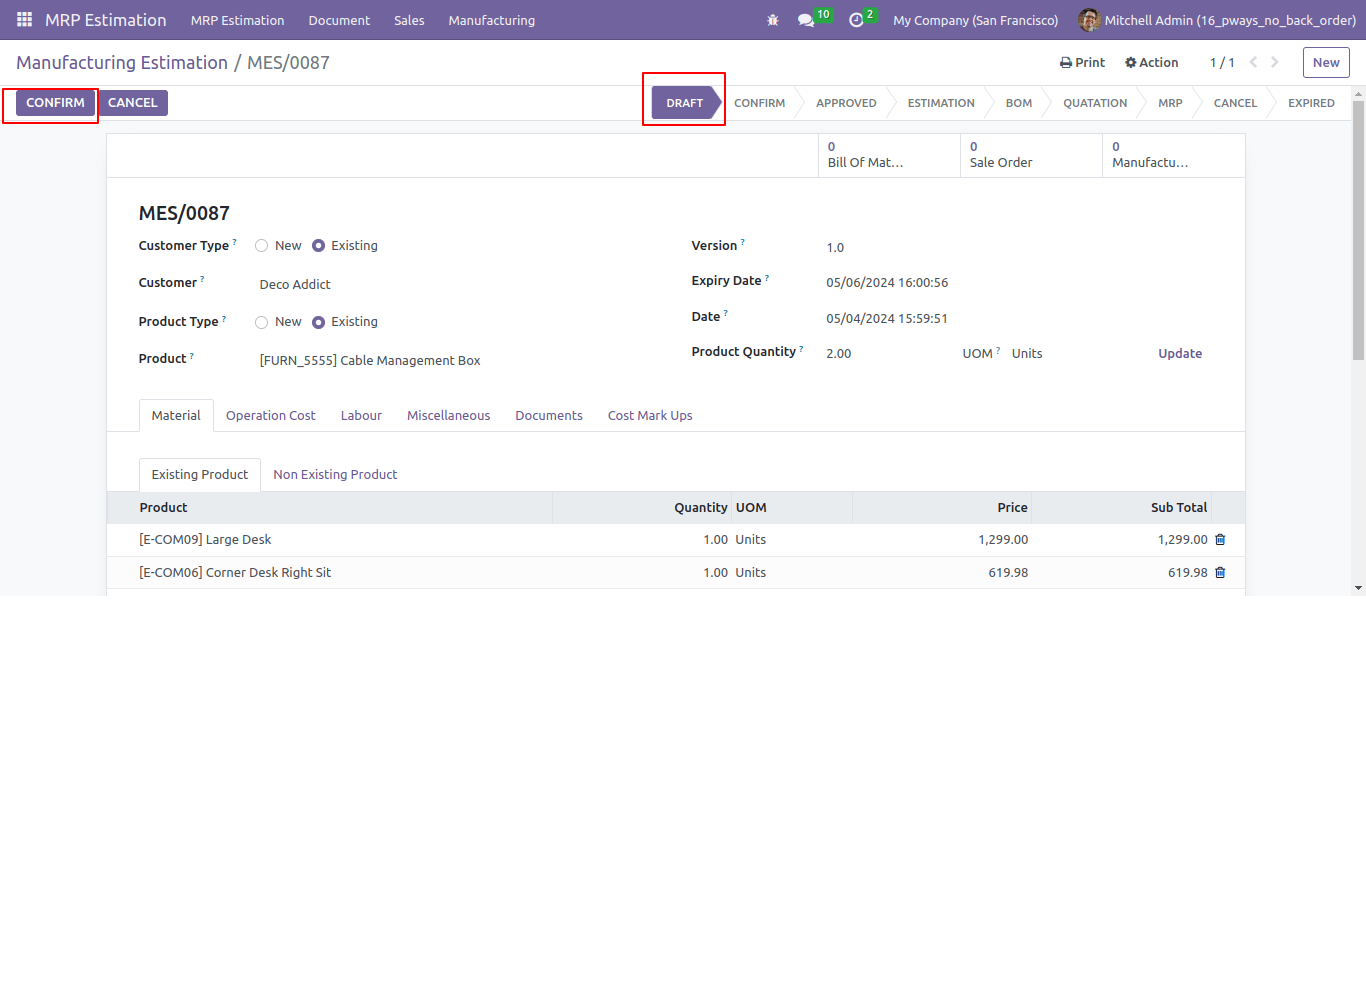Select Existing customer type radio
The height and width of the screenshot is (986, 1366).
[318, 246]
